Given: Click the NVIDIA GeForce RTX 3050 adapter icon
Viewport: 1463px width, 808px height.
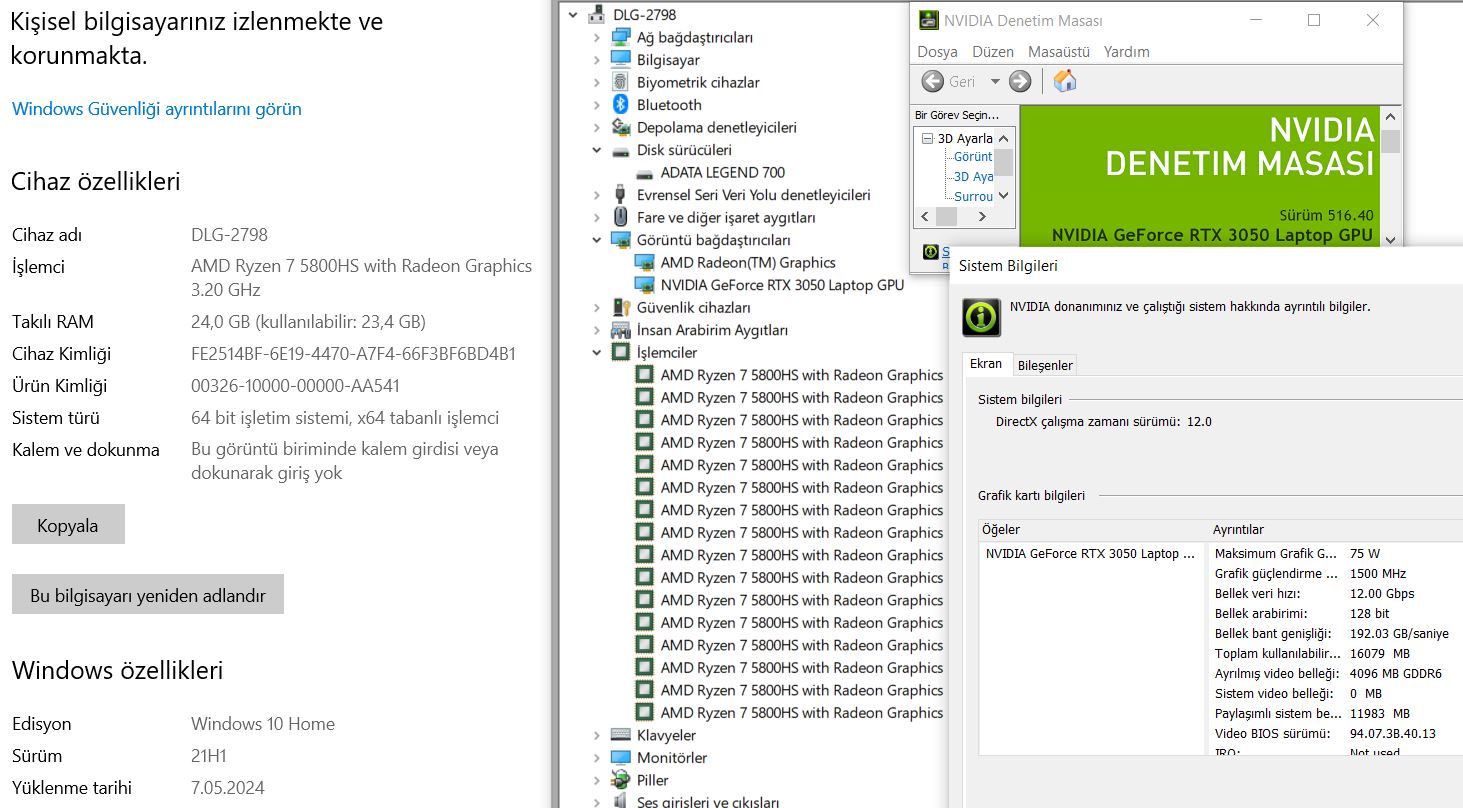Looking at the screenshot, I should [645, 285].
